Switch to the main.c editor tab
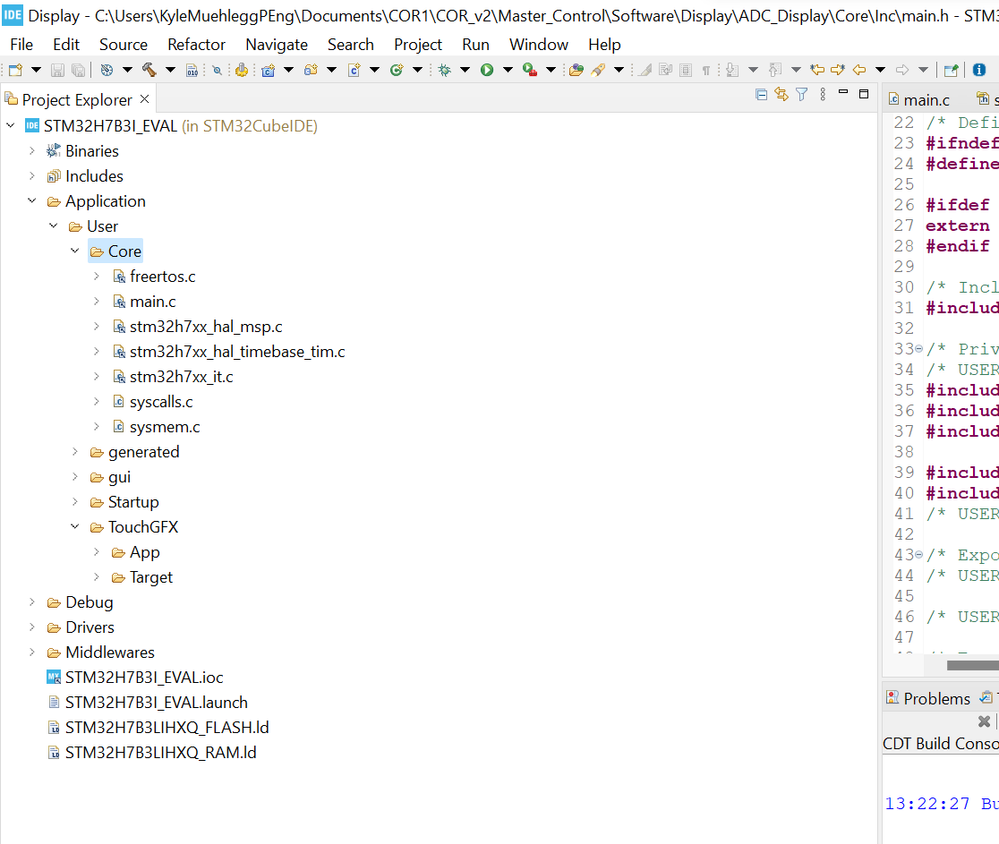This screenshot has height=844, width=999. coord(919,100)
